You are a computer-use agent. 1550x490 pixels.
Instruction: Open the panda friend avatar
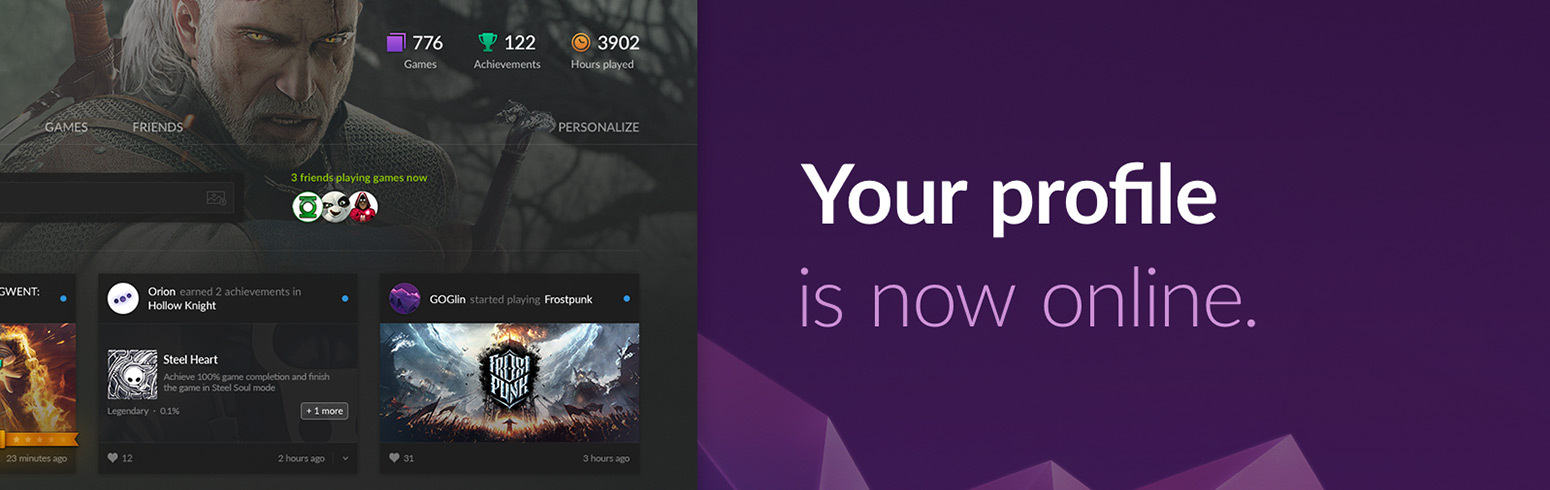click(335, 206)
